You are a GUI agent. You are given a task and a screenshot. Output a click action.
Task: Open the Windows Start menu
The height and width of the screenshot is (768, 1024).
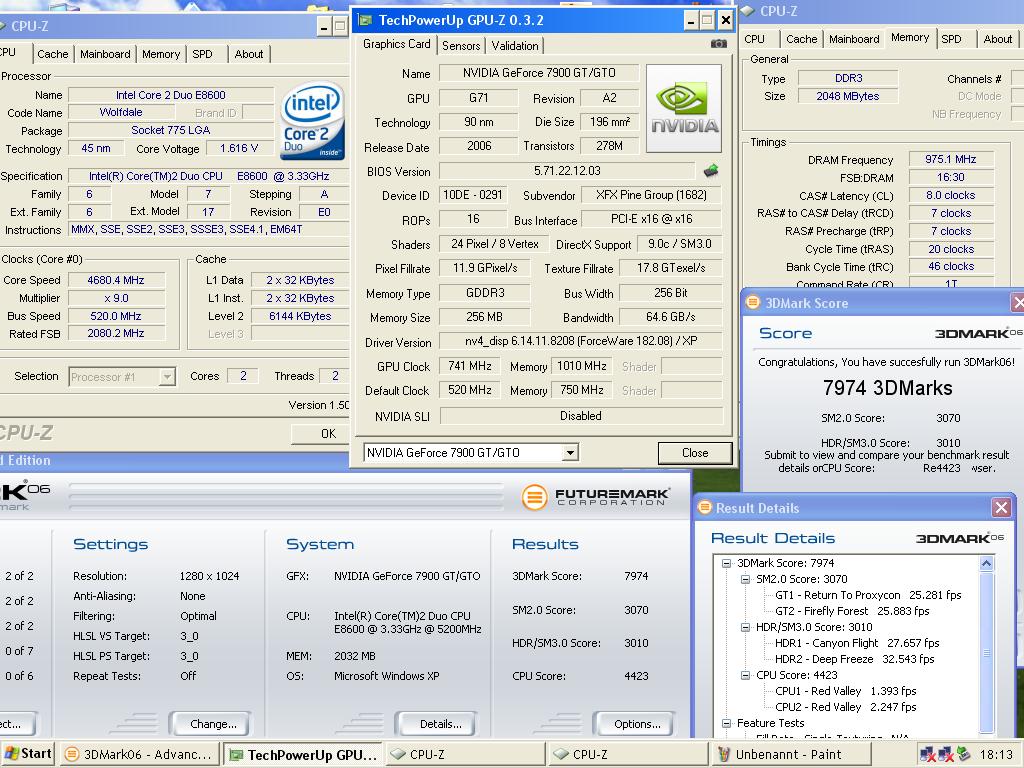tap(27, 754)
